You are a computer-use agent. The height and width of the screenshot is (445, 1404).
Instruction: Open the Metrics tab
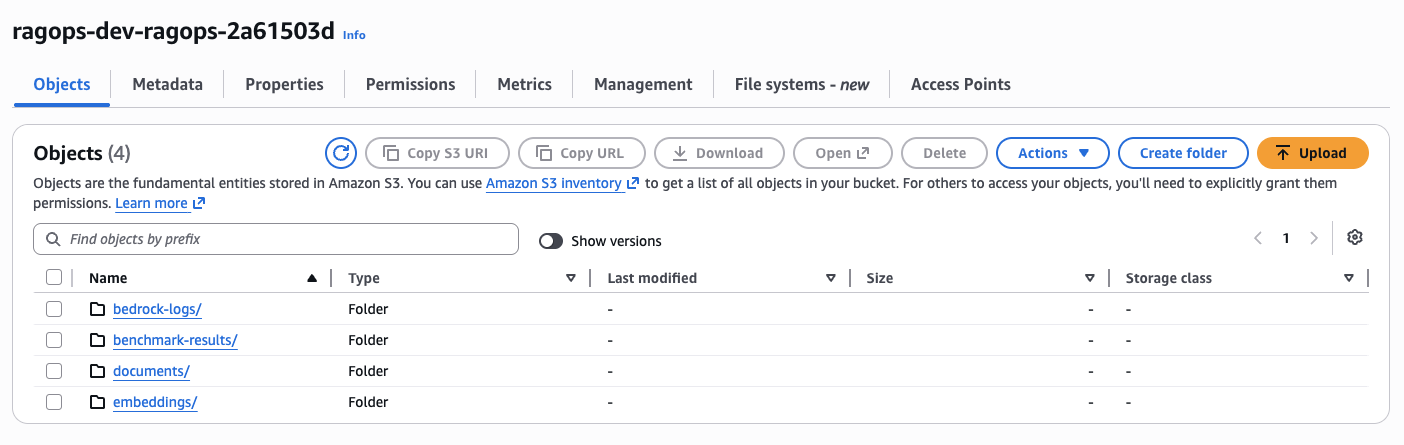point(524,84)
